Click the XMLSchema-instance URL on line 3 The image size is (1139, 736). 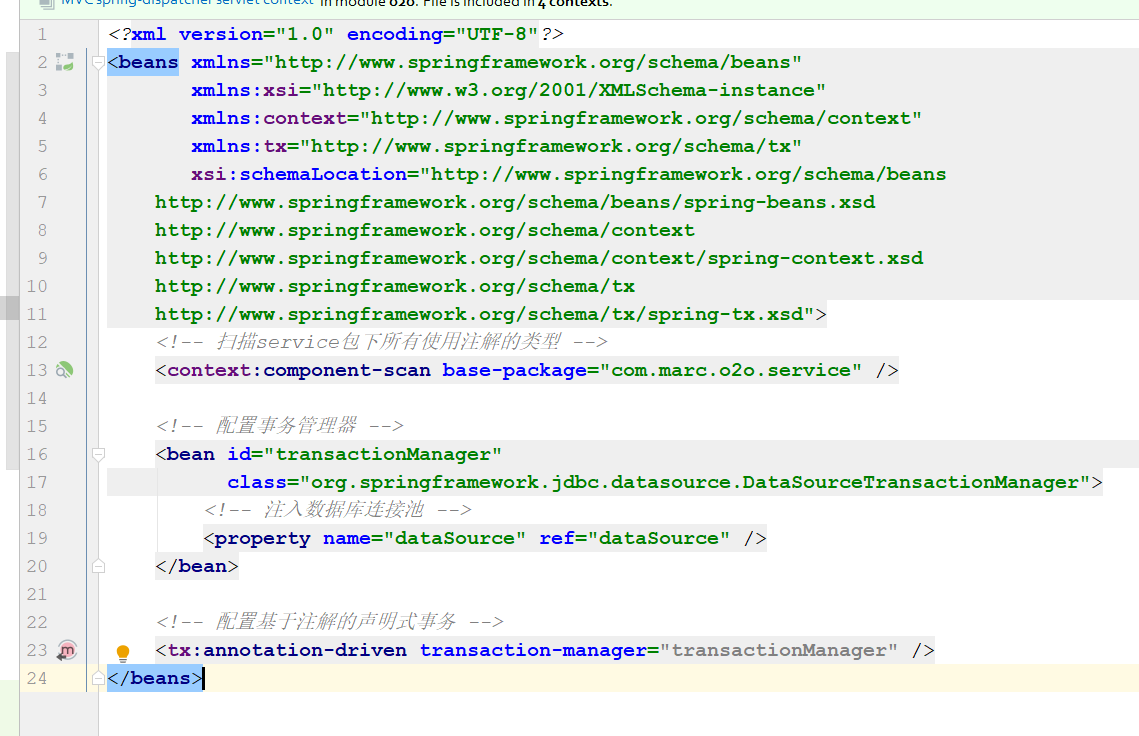[569, 90]
